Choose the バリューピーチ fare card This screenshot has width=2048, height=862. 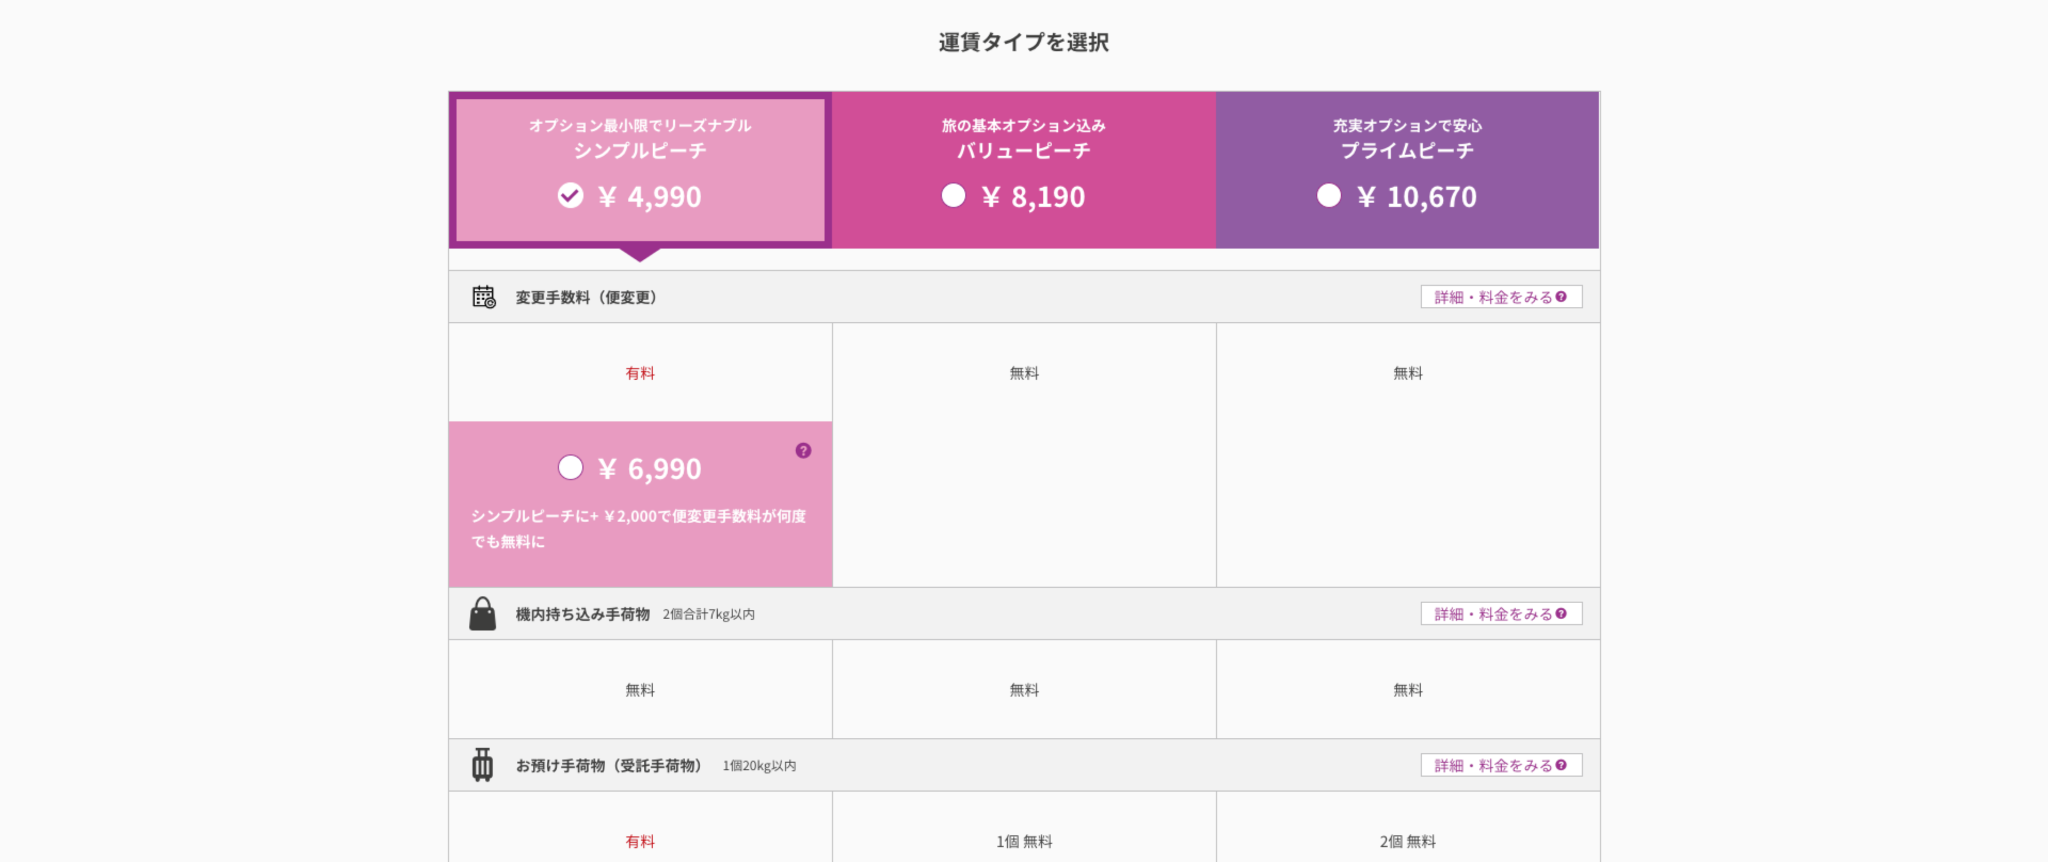[1024, 170]
